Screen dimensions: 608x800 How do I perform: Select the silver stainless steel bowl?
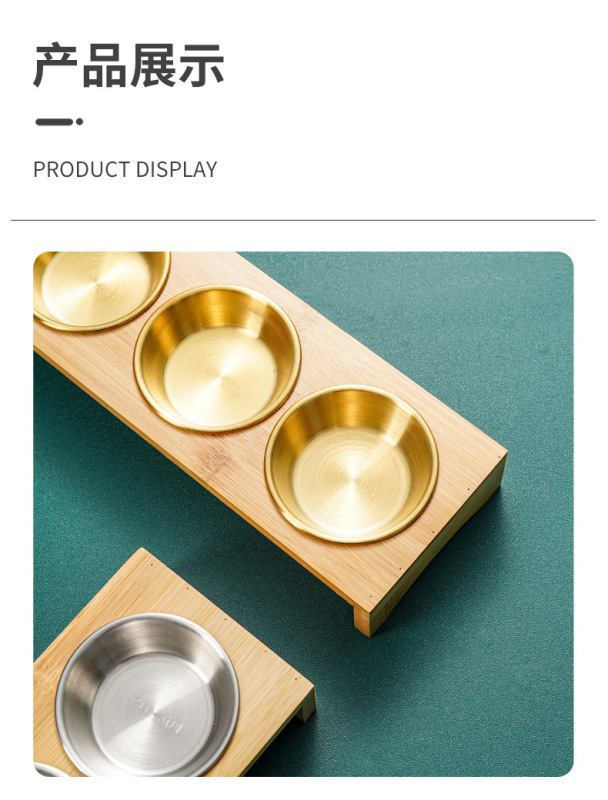click(x=147, y=695)
